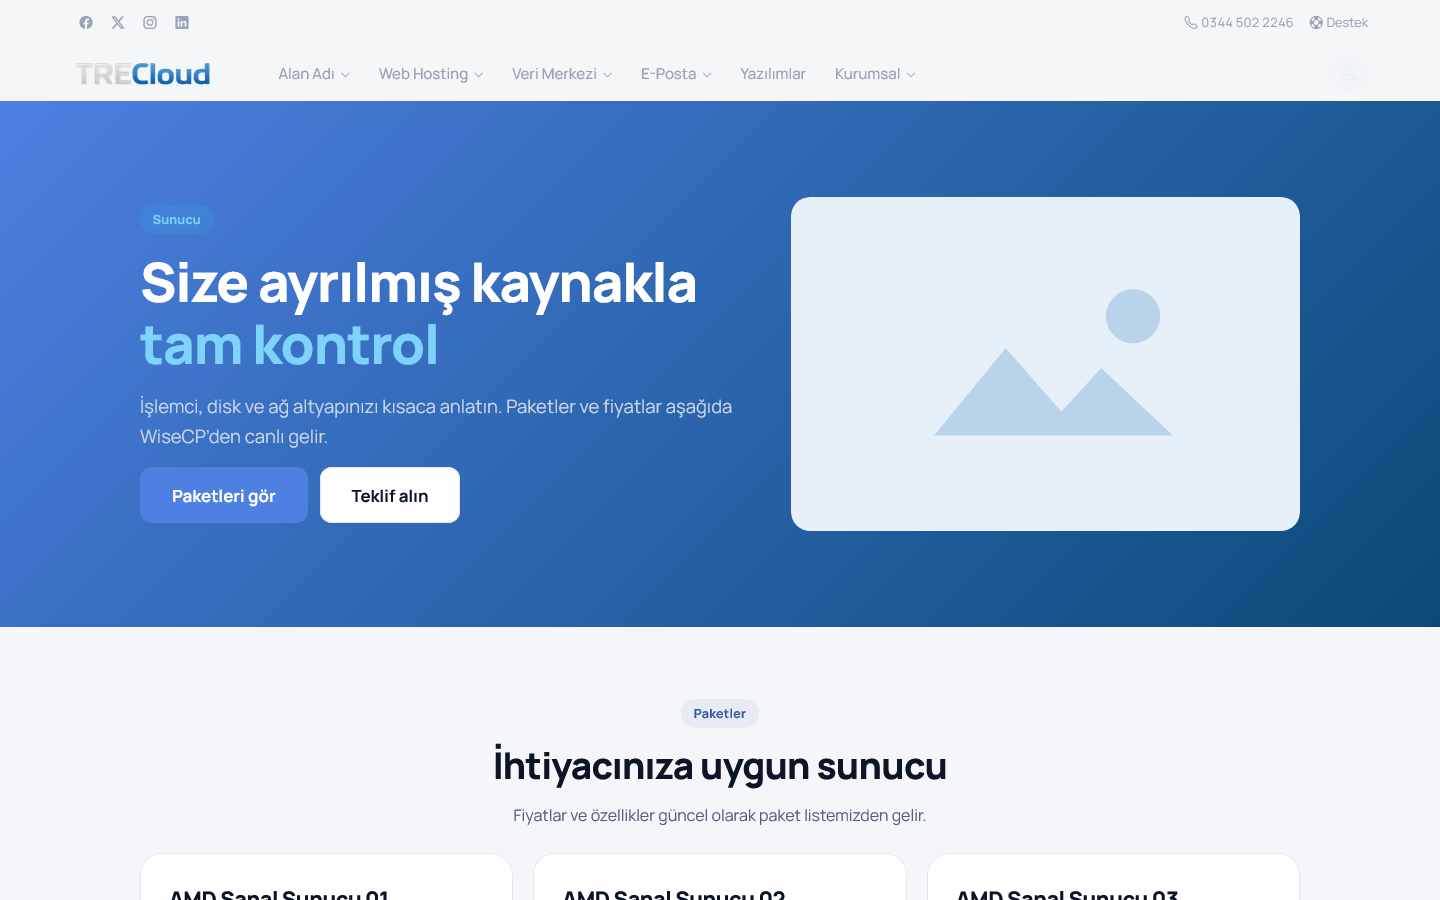This screenshot has height=900, width=1440.
Task: Expand the Alan Adı dropdown menu
Action: coord(314,74)
